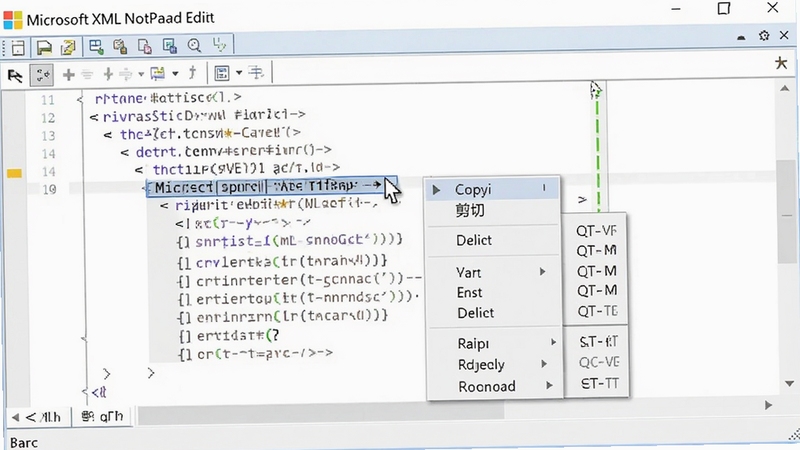This screenshot has width=800, height=450.
Task: Click the copy document icon
Action: coord(145,46)
